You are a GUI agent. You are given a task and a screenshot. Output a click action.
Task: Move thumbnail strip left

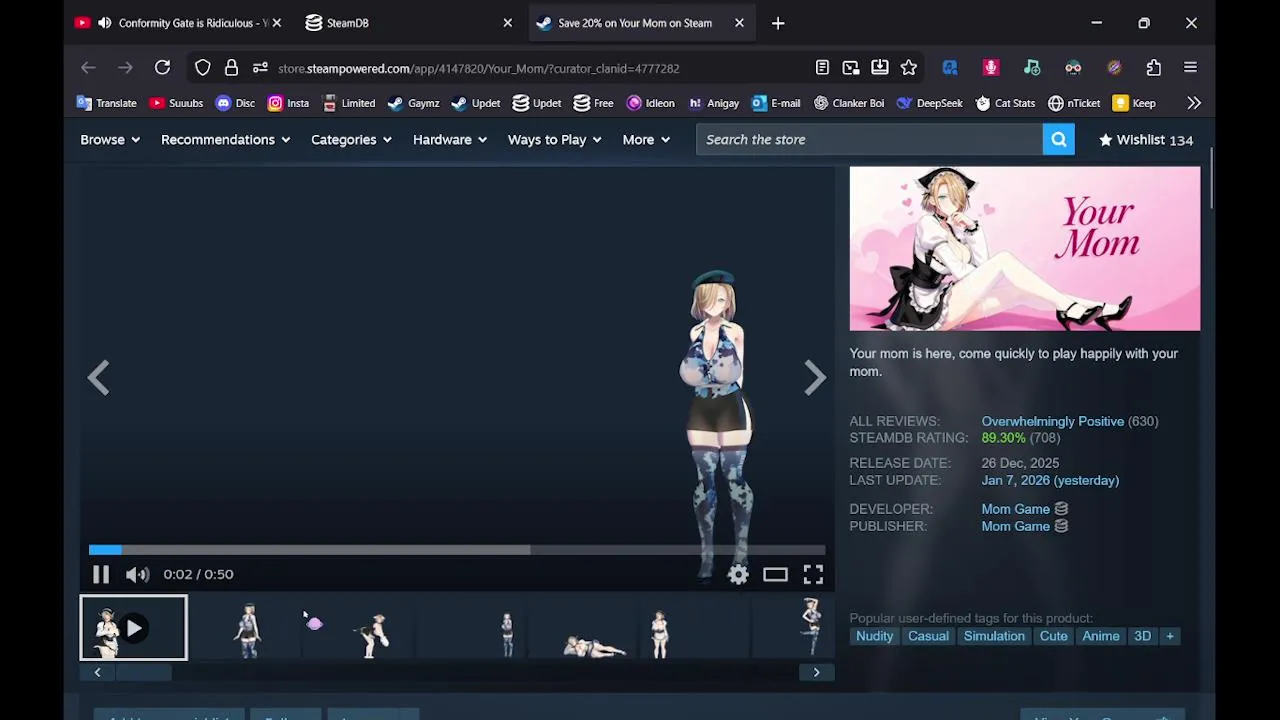(x=97, y=672)
